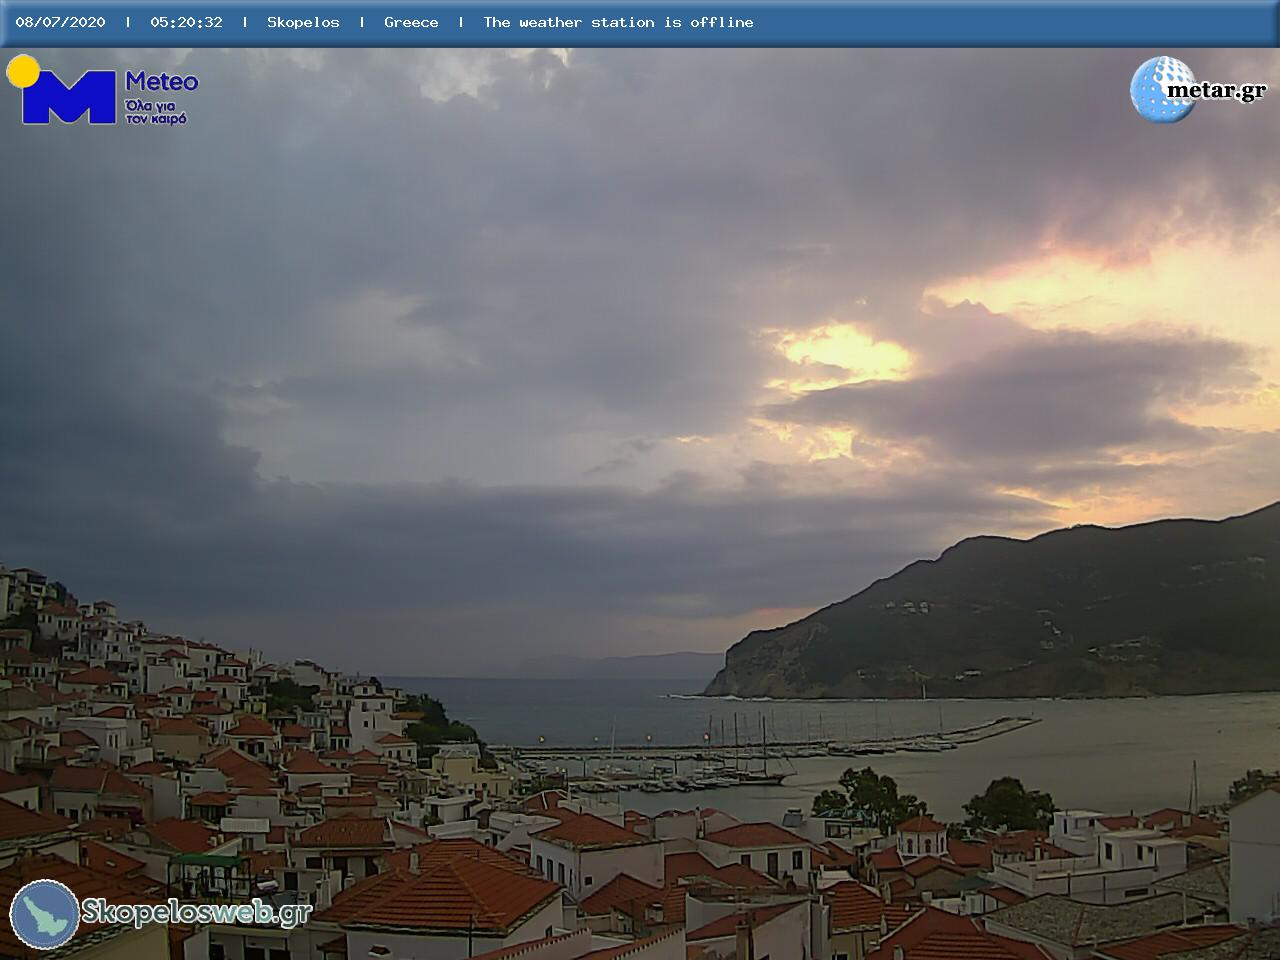Viewport: 1280px width, 960px height.
Task: Click the metar.gr globe logo
Action: 1163,89
